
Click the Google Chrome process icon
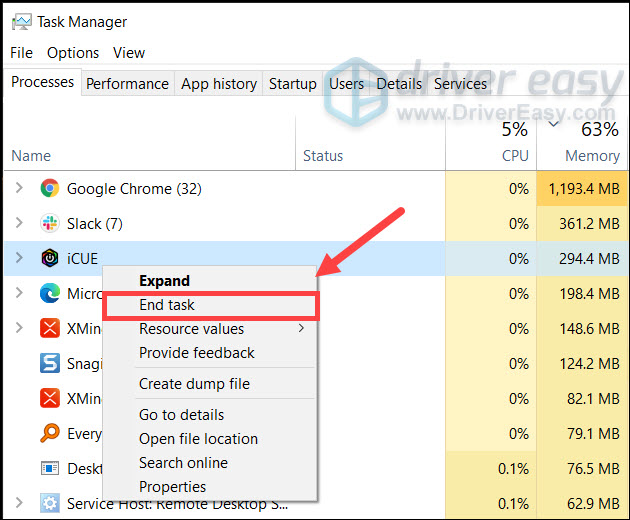[50, 188]
